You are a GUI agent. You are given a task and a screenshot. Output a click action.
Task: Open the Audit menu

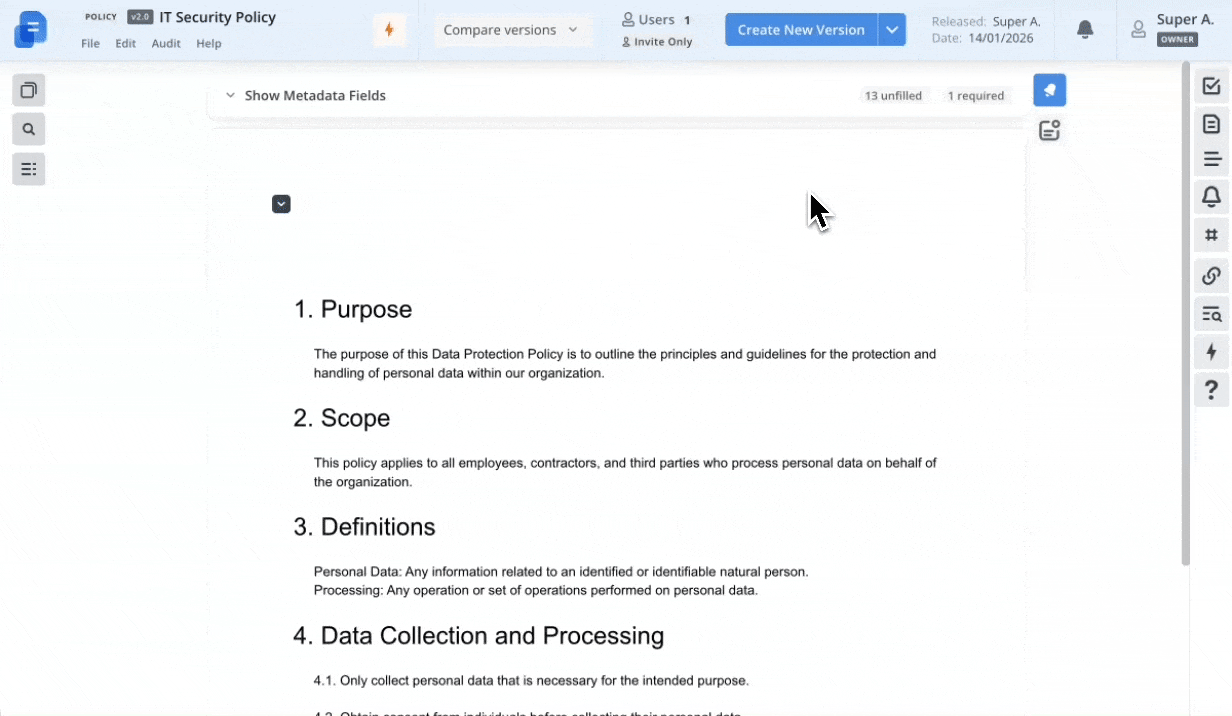(x=166, y=44)
